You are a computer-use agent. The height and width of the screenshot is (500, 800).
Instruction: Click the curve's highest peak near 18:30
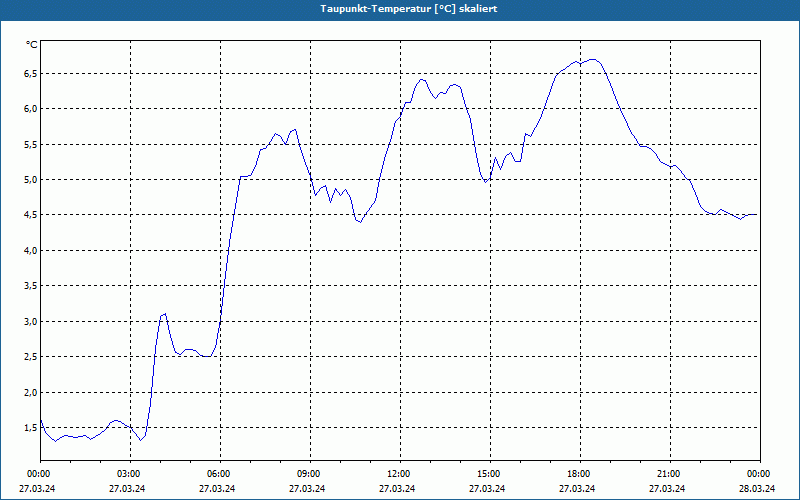[x=592, y=59]
